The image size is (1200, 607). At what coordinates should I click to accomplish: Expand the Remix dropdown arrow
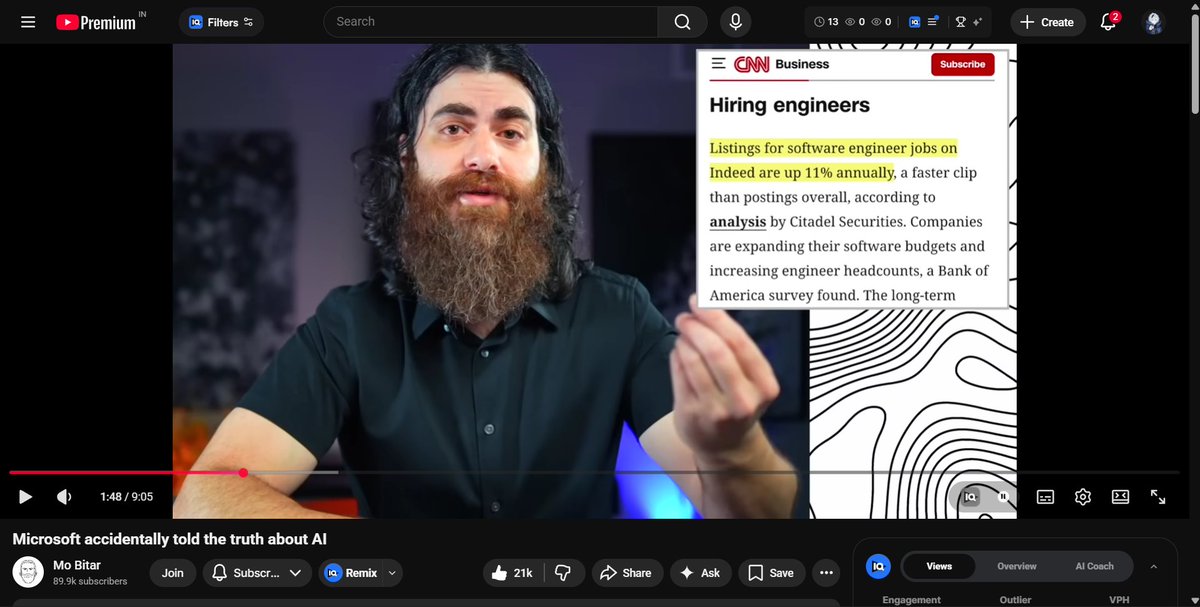click(x=392, y=573)
